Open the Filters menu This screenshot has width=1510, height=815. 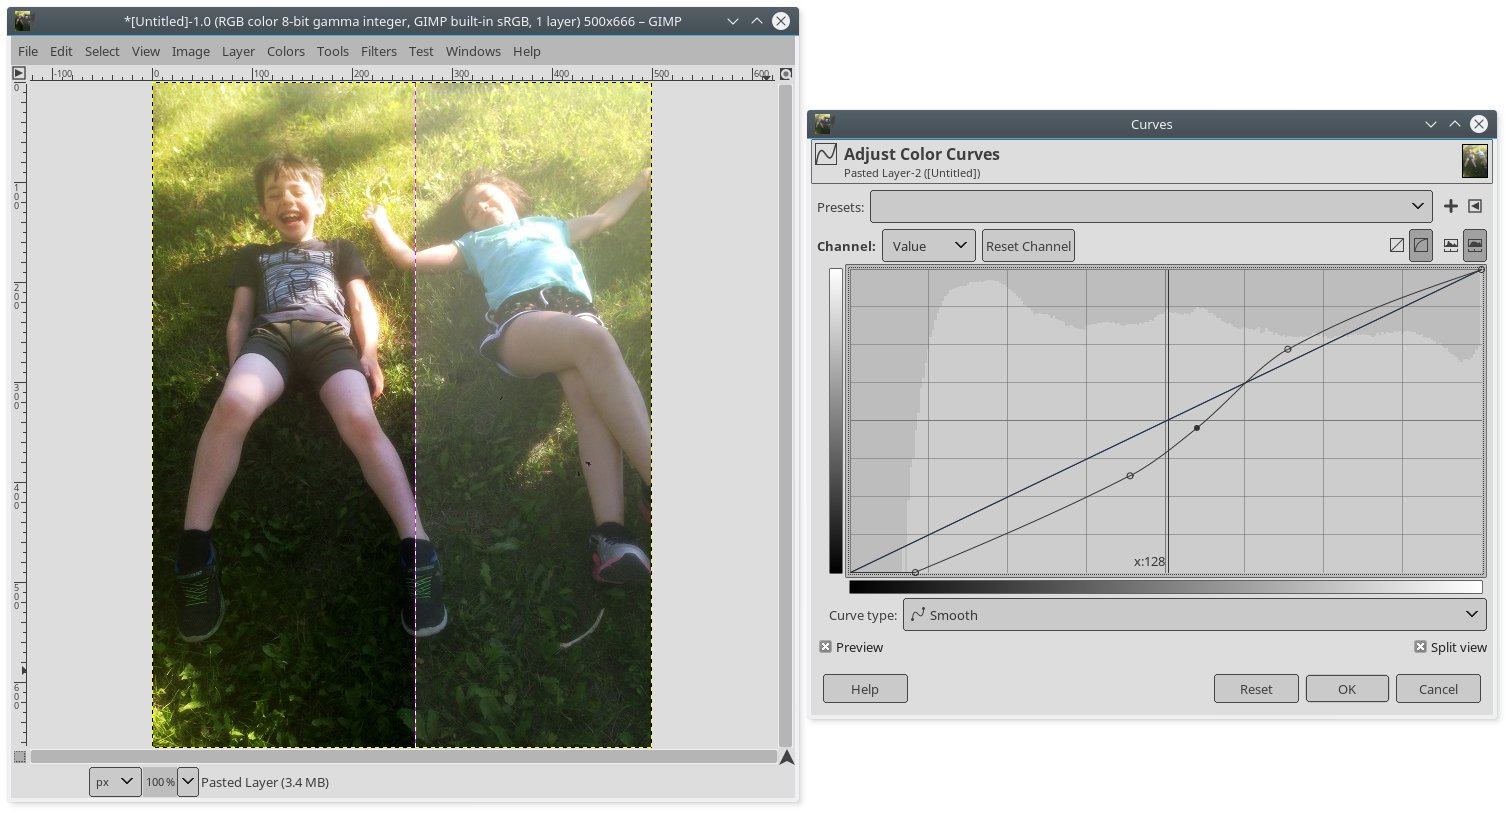pos(378,51)
